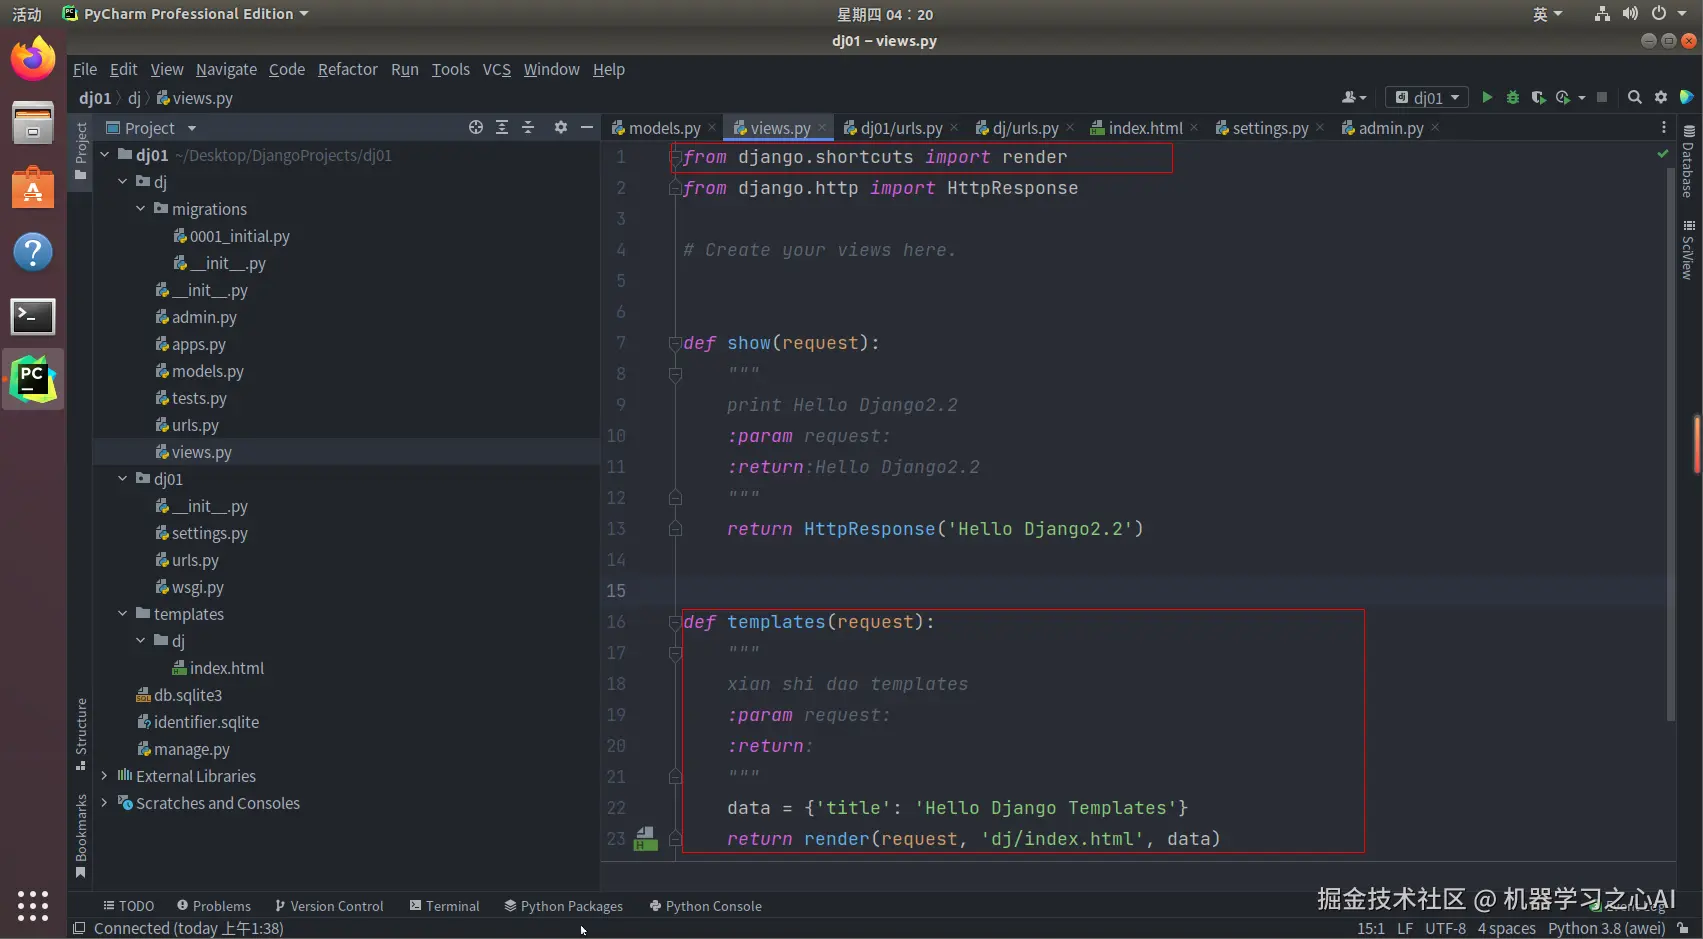This screenshot has height=939, width=1703.
Task: Expand all items in the Project panel
Action: (502, 127)
